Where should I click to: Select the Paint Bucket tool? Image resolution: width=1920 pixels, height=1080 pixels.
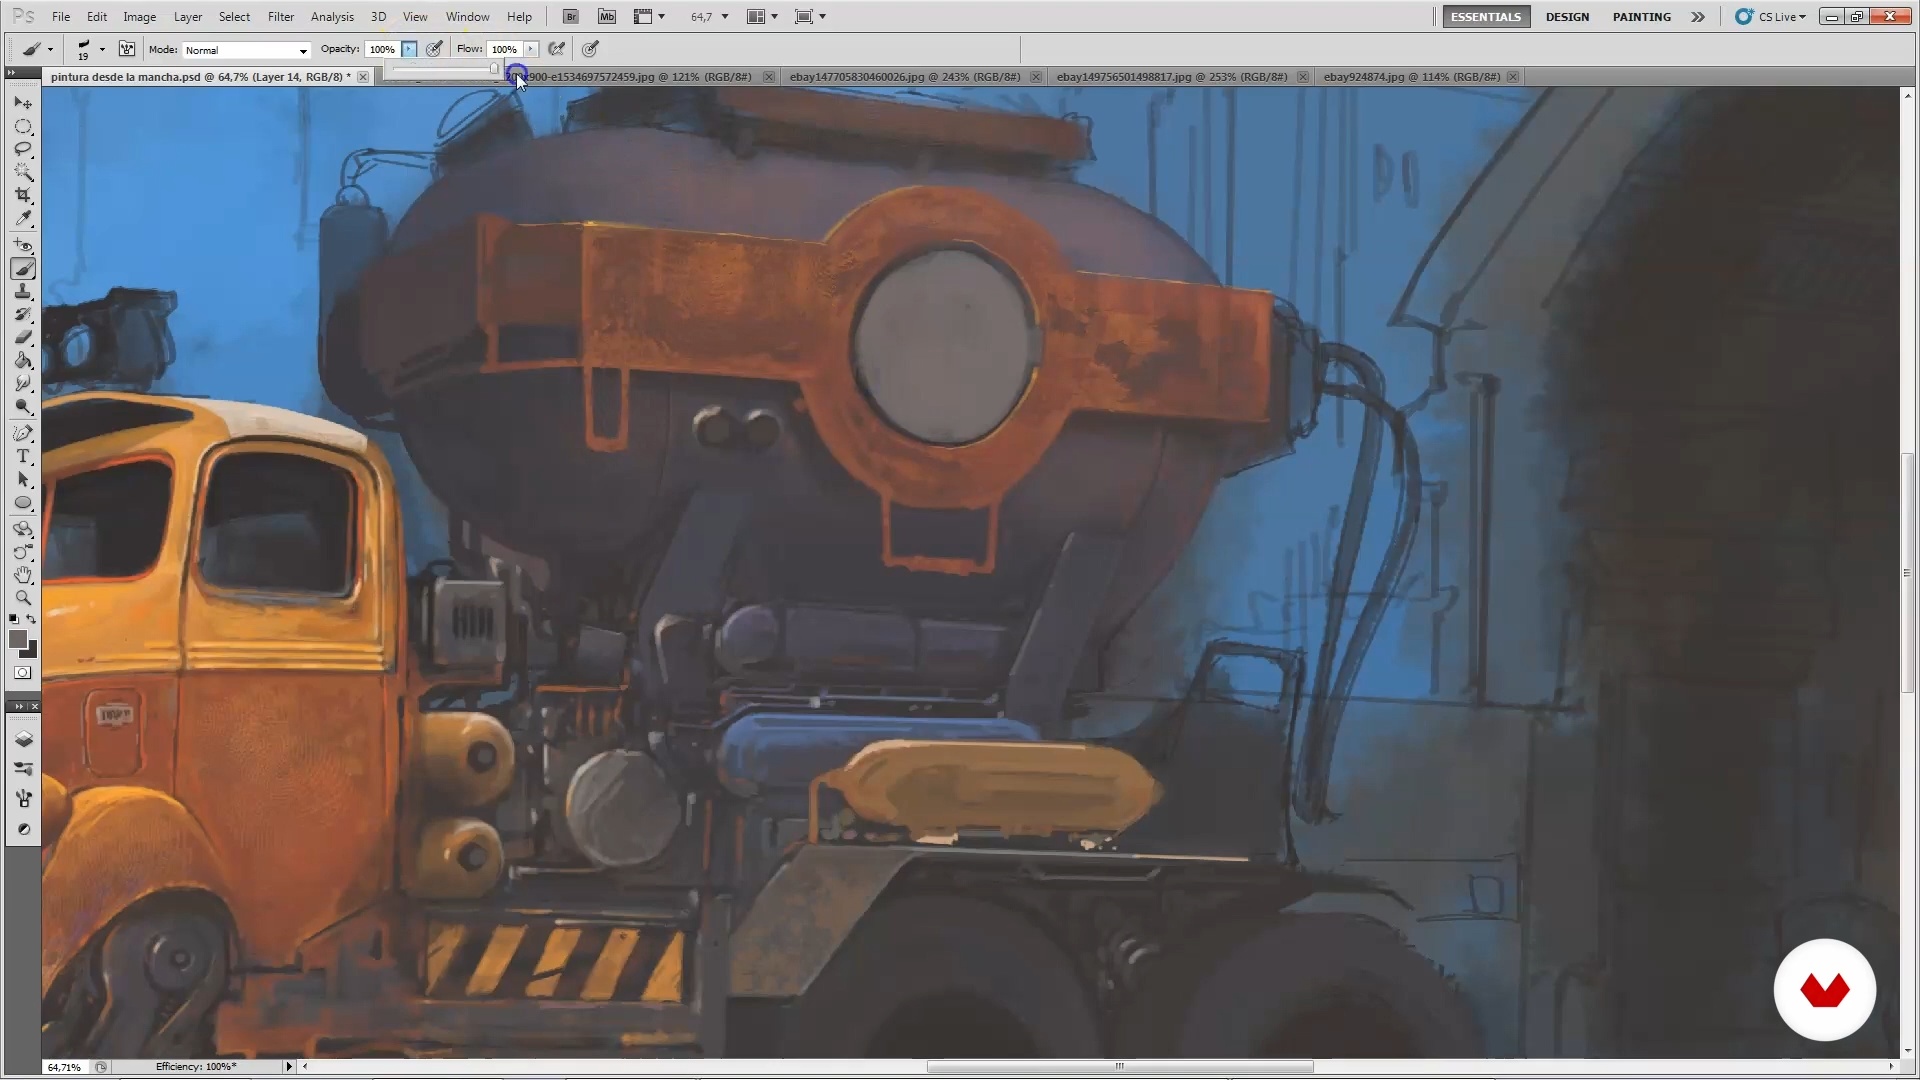click(x=23, y=360)
